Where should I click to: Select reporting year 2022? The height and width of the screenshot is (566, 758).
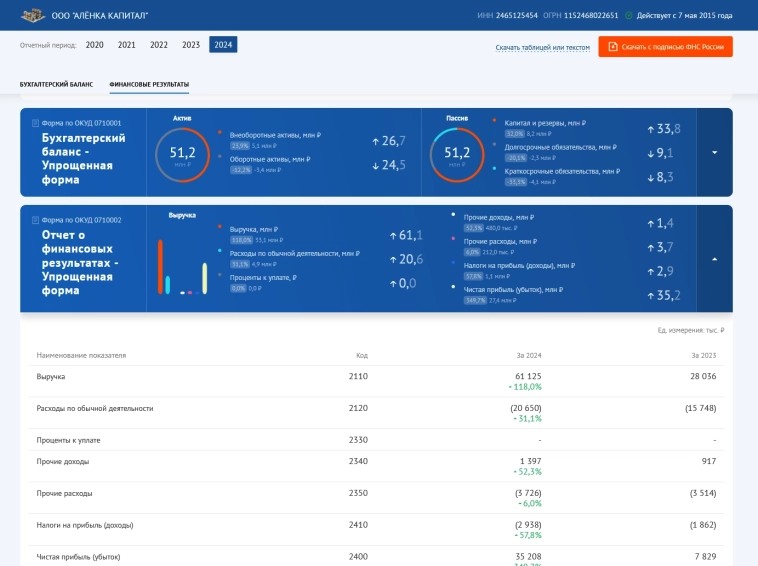pos(159,45)
